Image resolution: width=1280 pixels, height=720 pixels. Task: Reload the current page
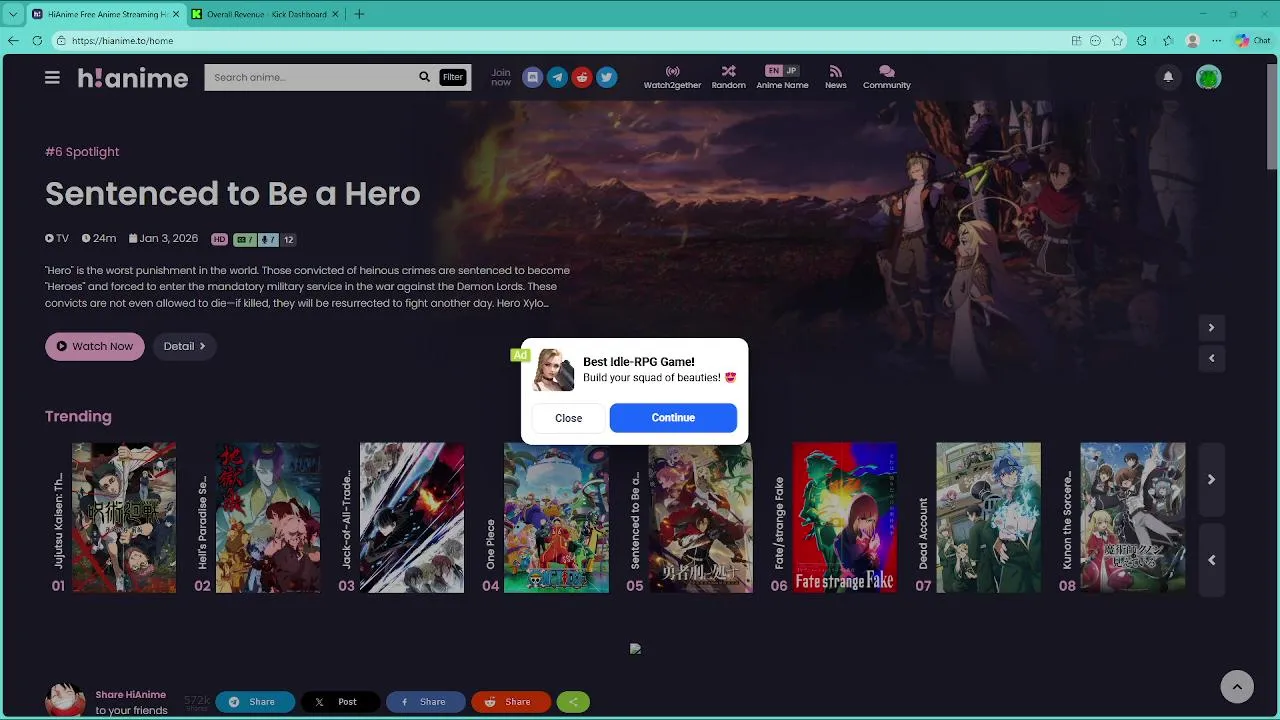click(x=37, y=41)
